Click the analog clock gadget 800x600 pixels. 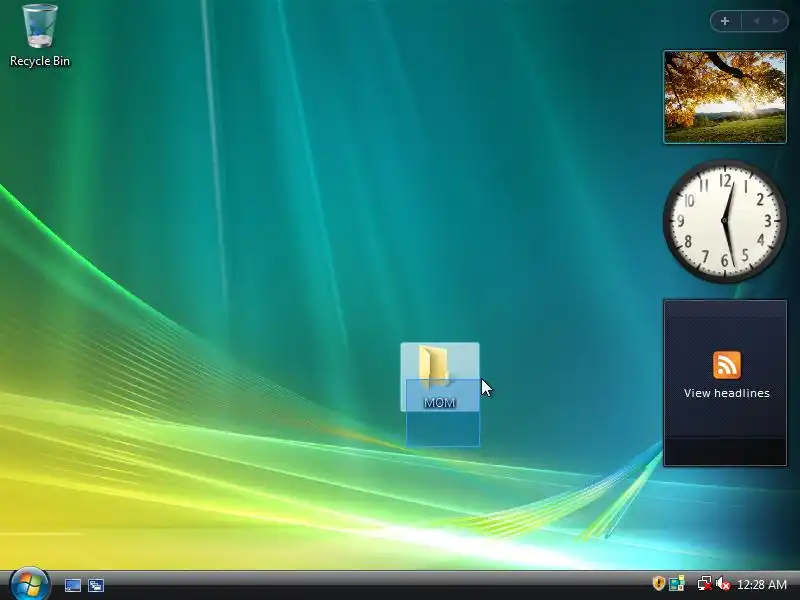[x=724, y=221]
